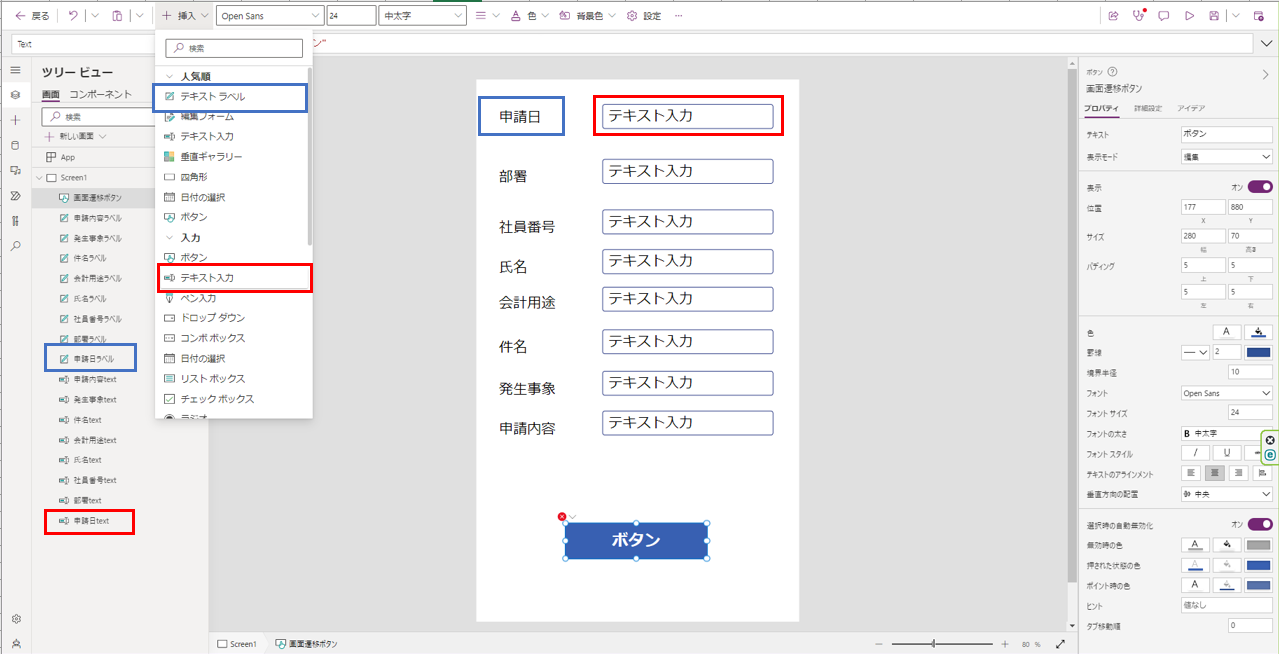Click the virtual agent icon at bottom-left

[15, 643]
